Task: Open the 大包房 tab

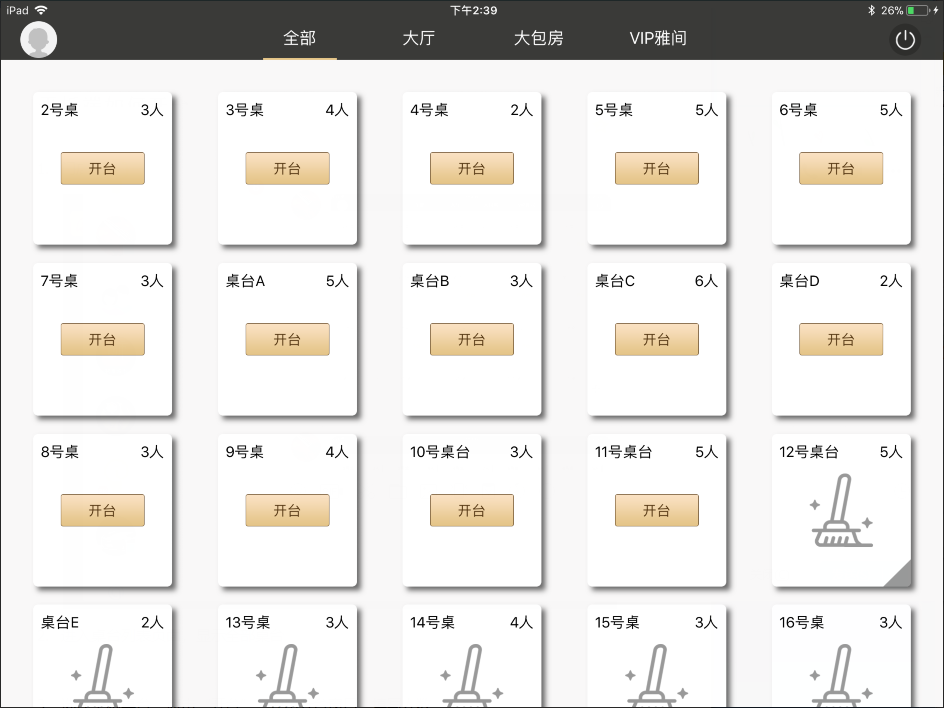Action: pyautogui.click(x=538, y=39)
